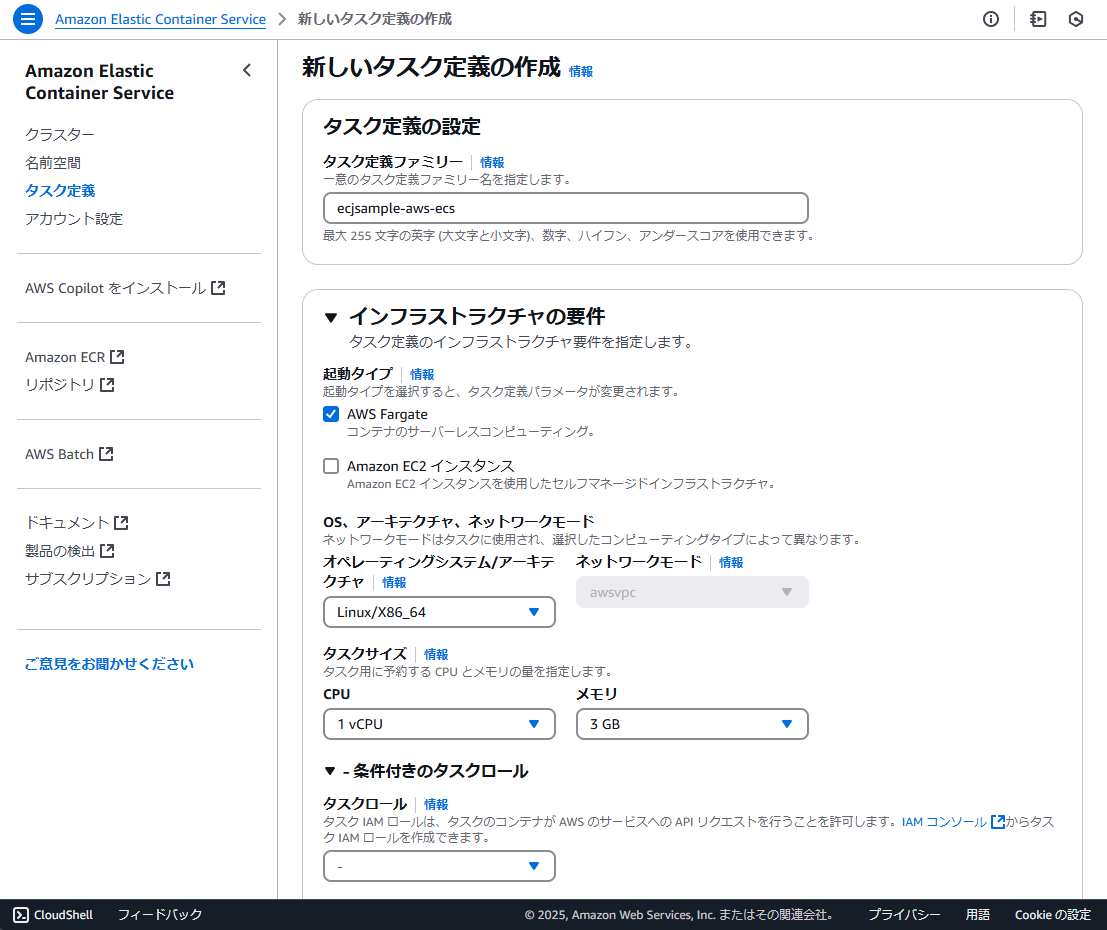The height and width of the screenshot is (930, 1107).
Task: Click 情報 link beside ネットワークモード
Action: (x=731, y=562)
